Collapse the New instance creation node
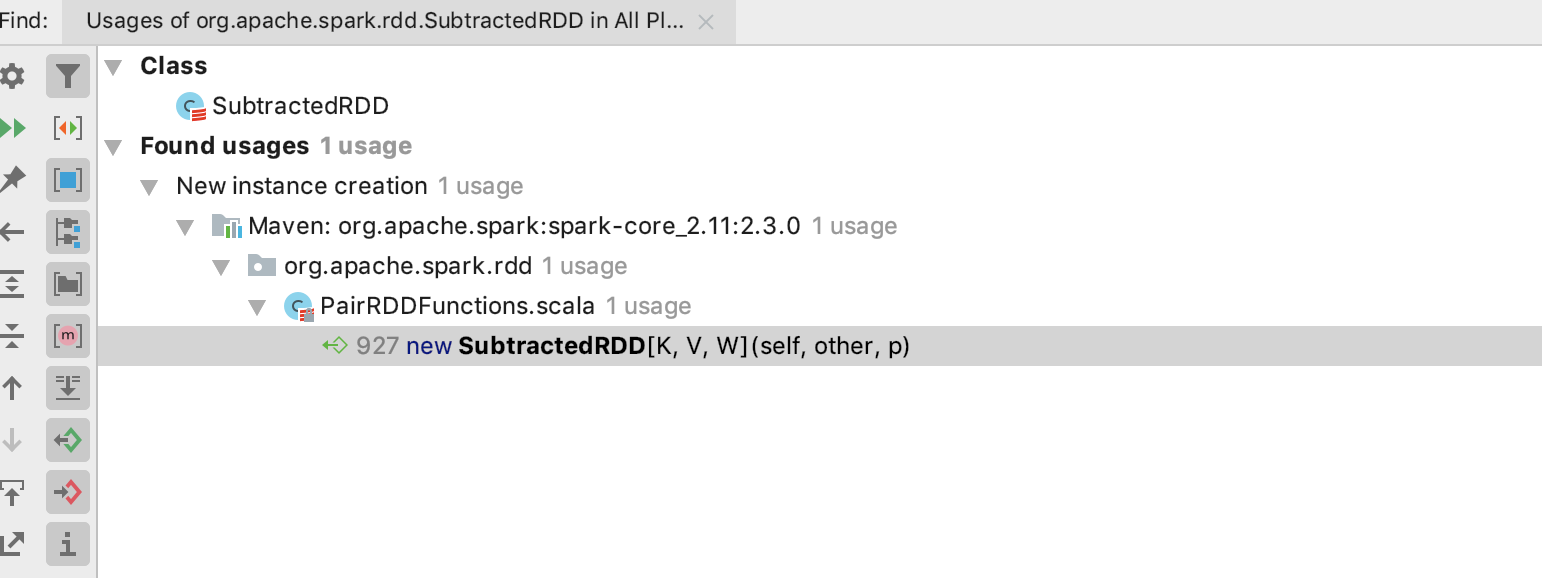This screenshot has height=578, width=1542. pyautogui.click(x=150, y=186)
